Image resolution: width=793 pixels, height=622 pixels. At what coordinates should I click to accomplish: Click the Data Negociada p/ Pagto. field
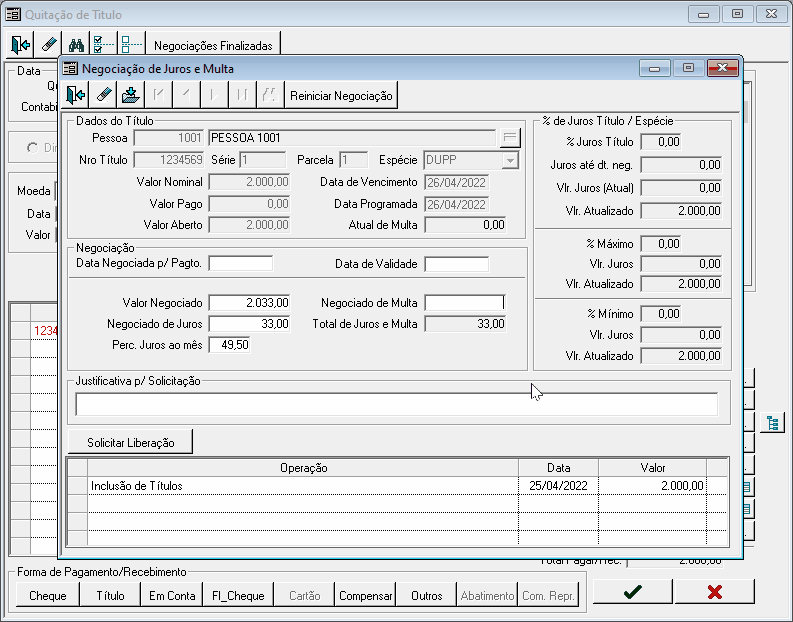[x=240, y=264]
